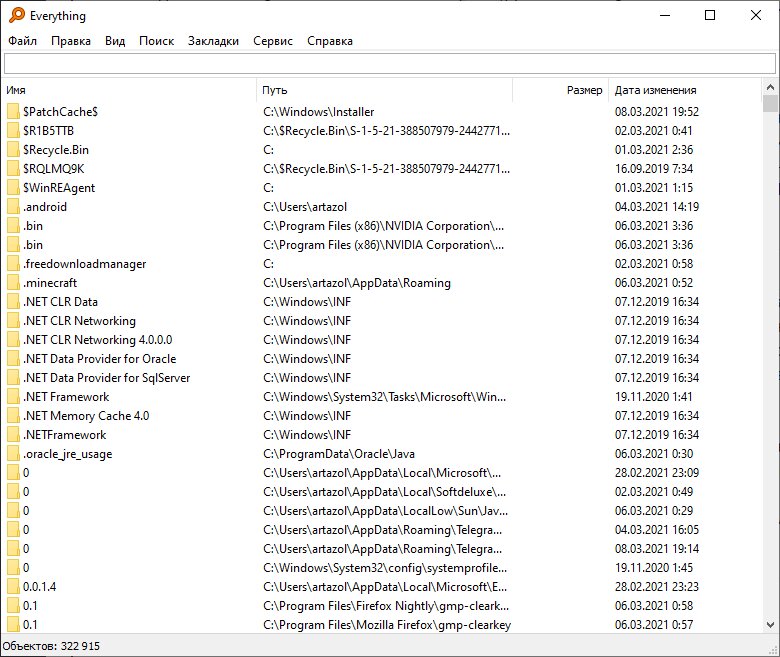
Task: Click date 19.11.2020 1:41
Action: click(x=654, y=396)
